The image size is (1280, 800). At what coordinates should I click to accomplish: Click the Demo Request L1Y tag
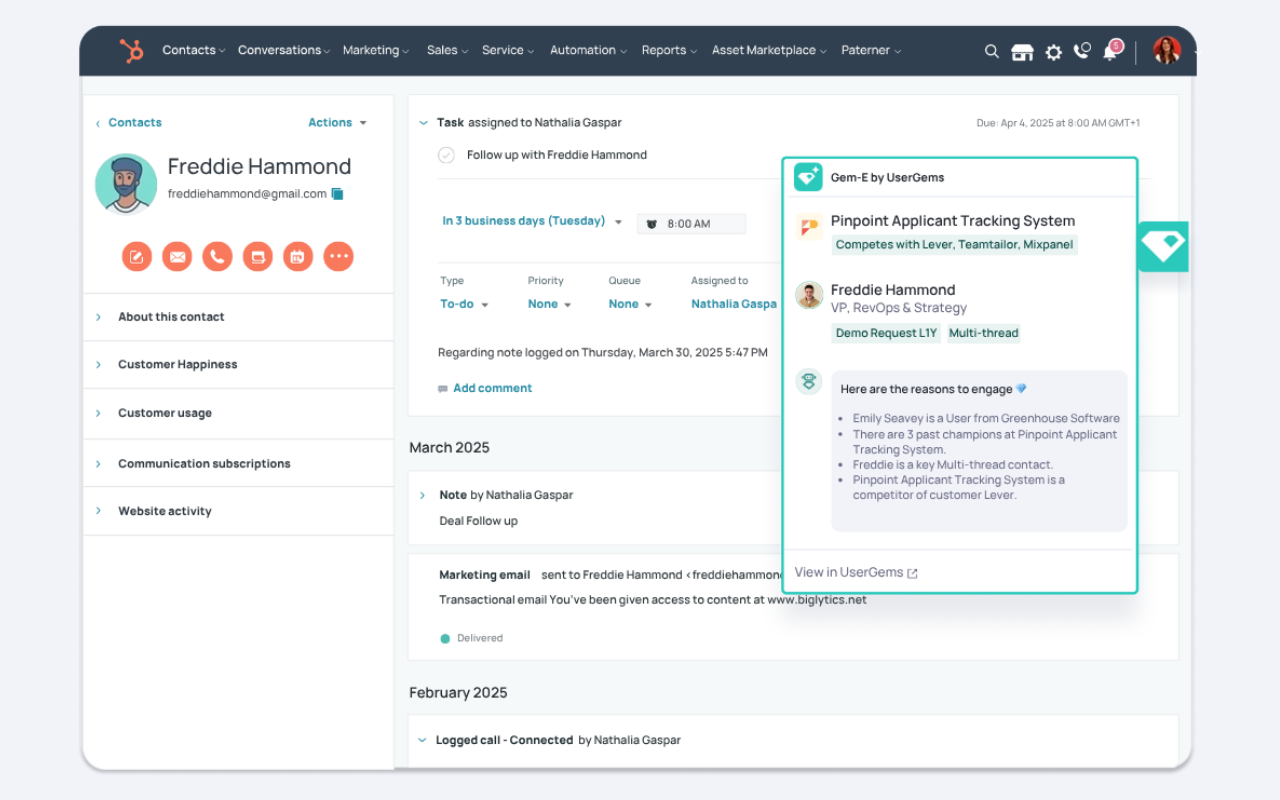tap(886, 333)
